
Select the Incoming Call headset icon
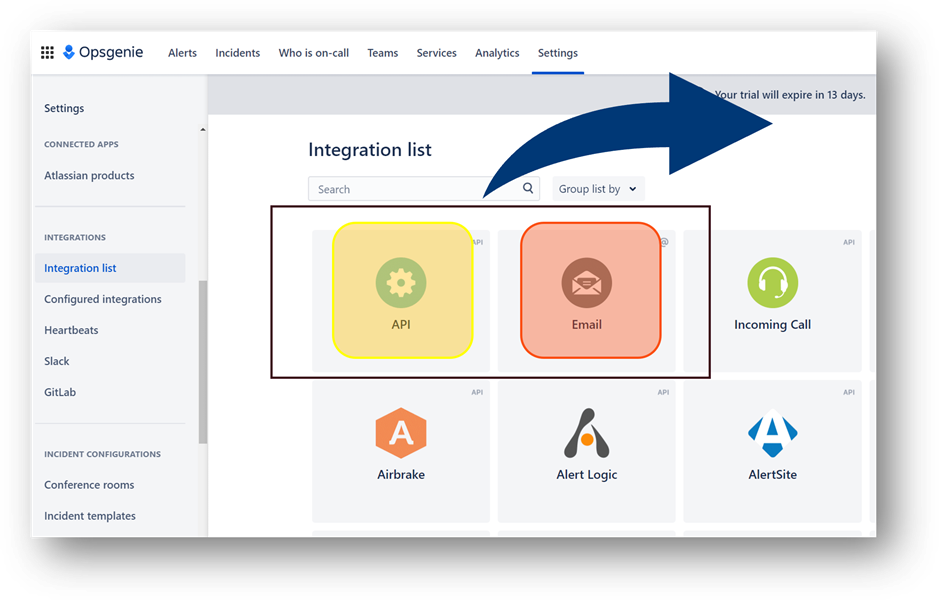pyautogui.click(x=773, y=283)
